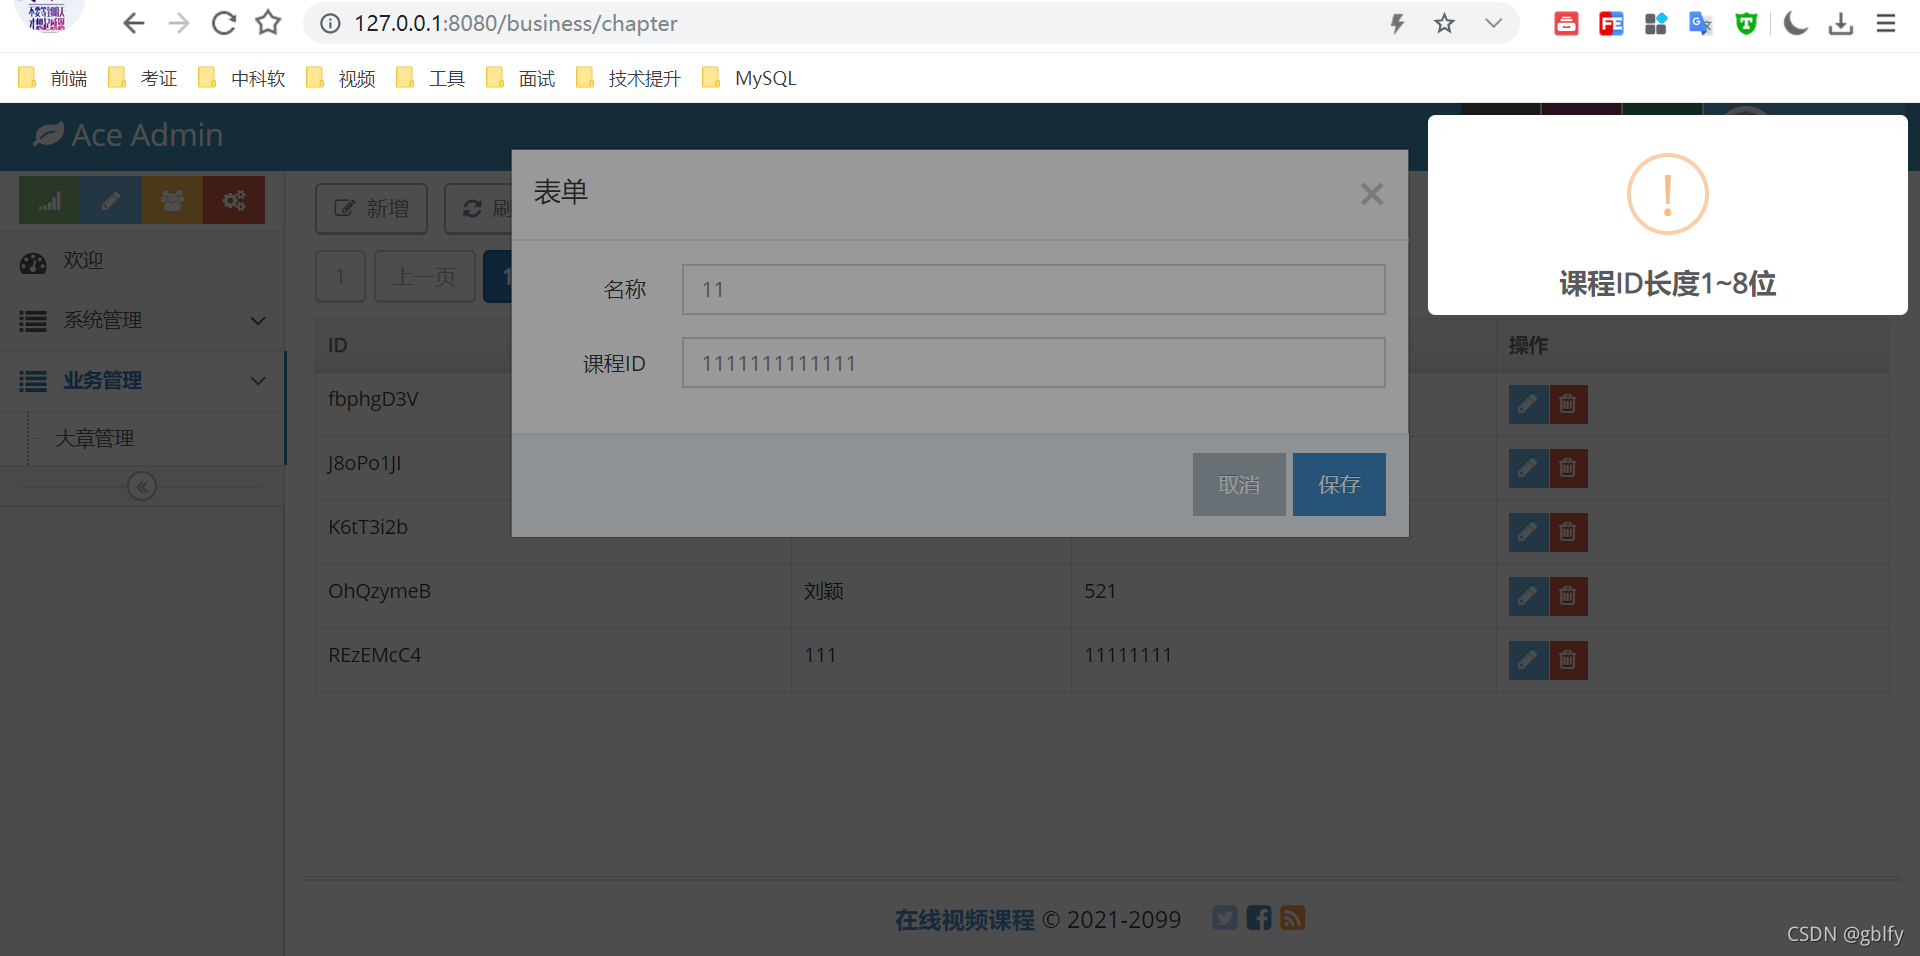Click the delete trash icon for row REzEMcC4
Screen dimensions: 1920x956
pos(1567,660)
